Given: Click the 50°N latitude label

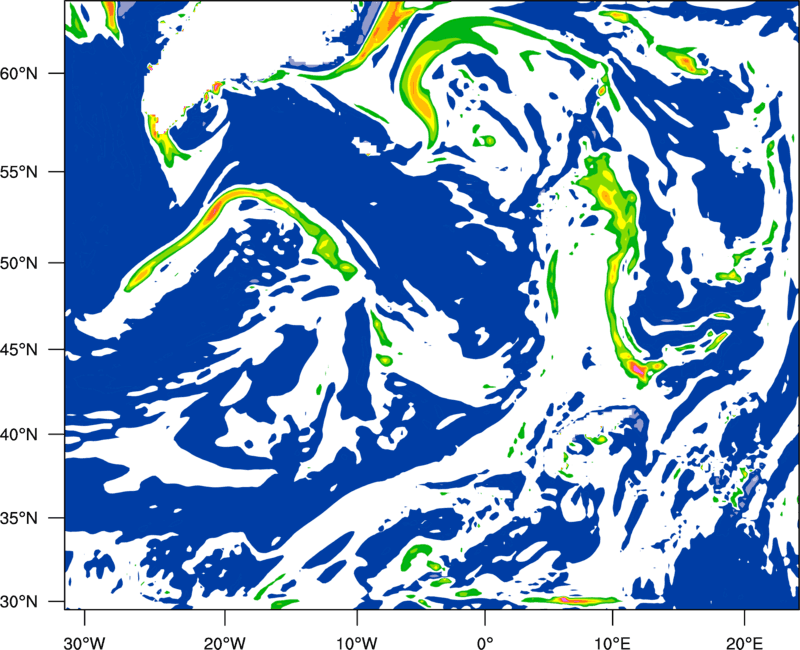Looking at the screenshot, I should click(x=19, y=263).
